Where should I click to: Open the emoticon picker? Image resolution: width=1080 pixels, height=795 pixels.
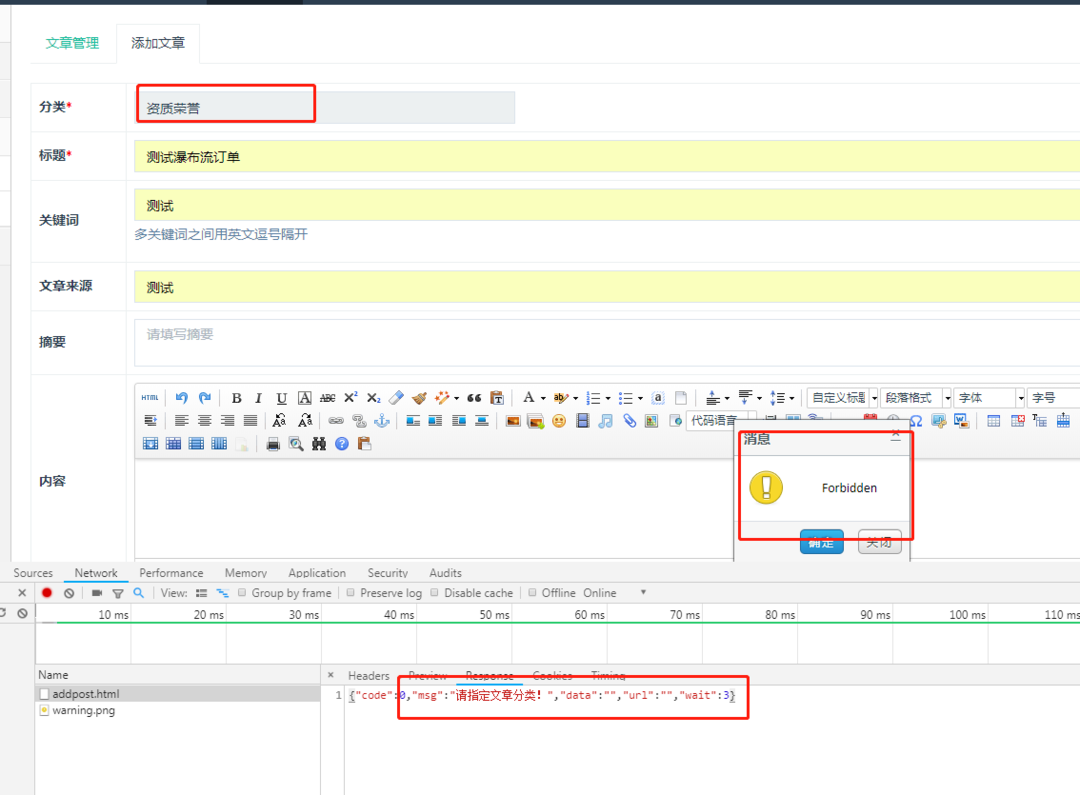559,420
